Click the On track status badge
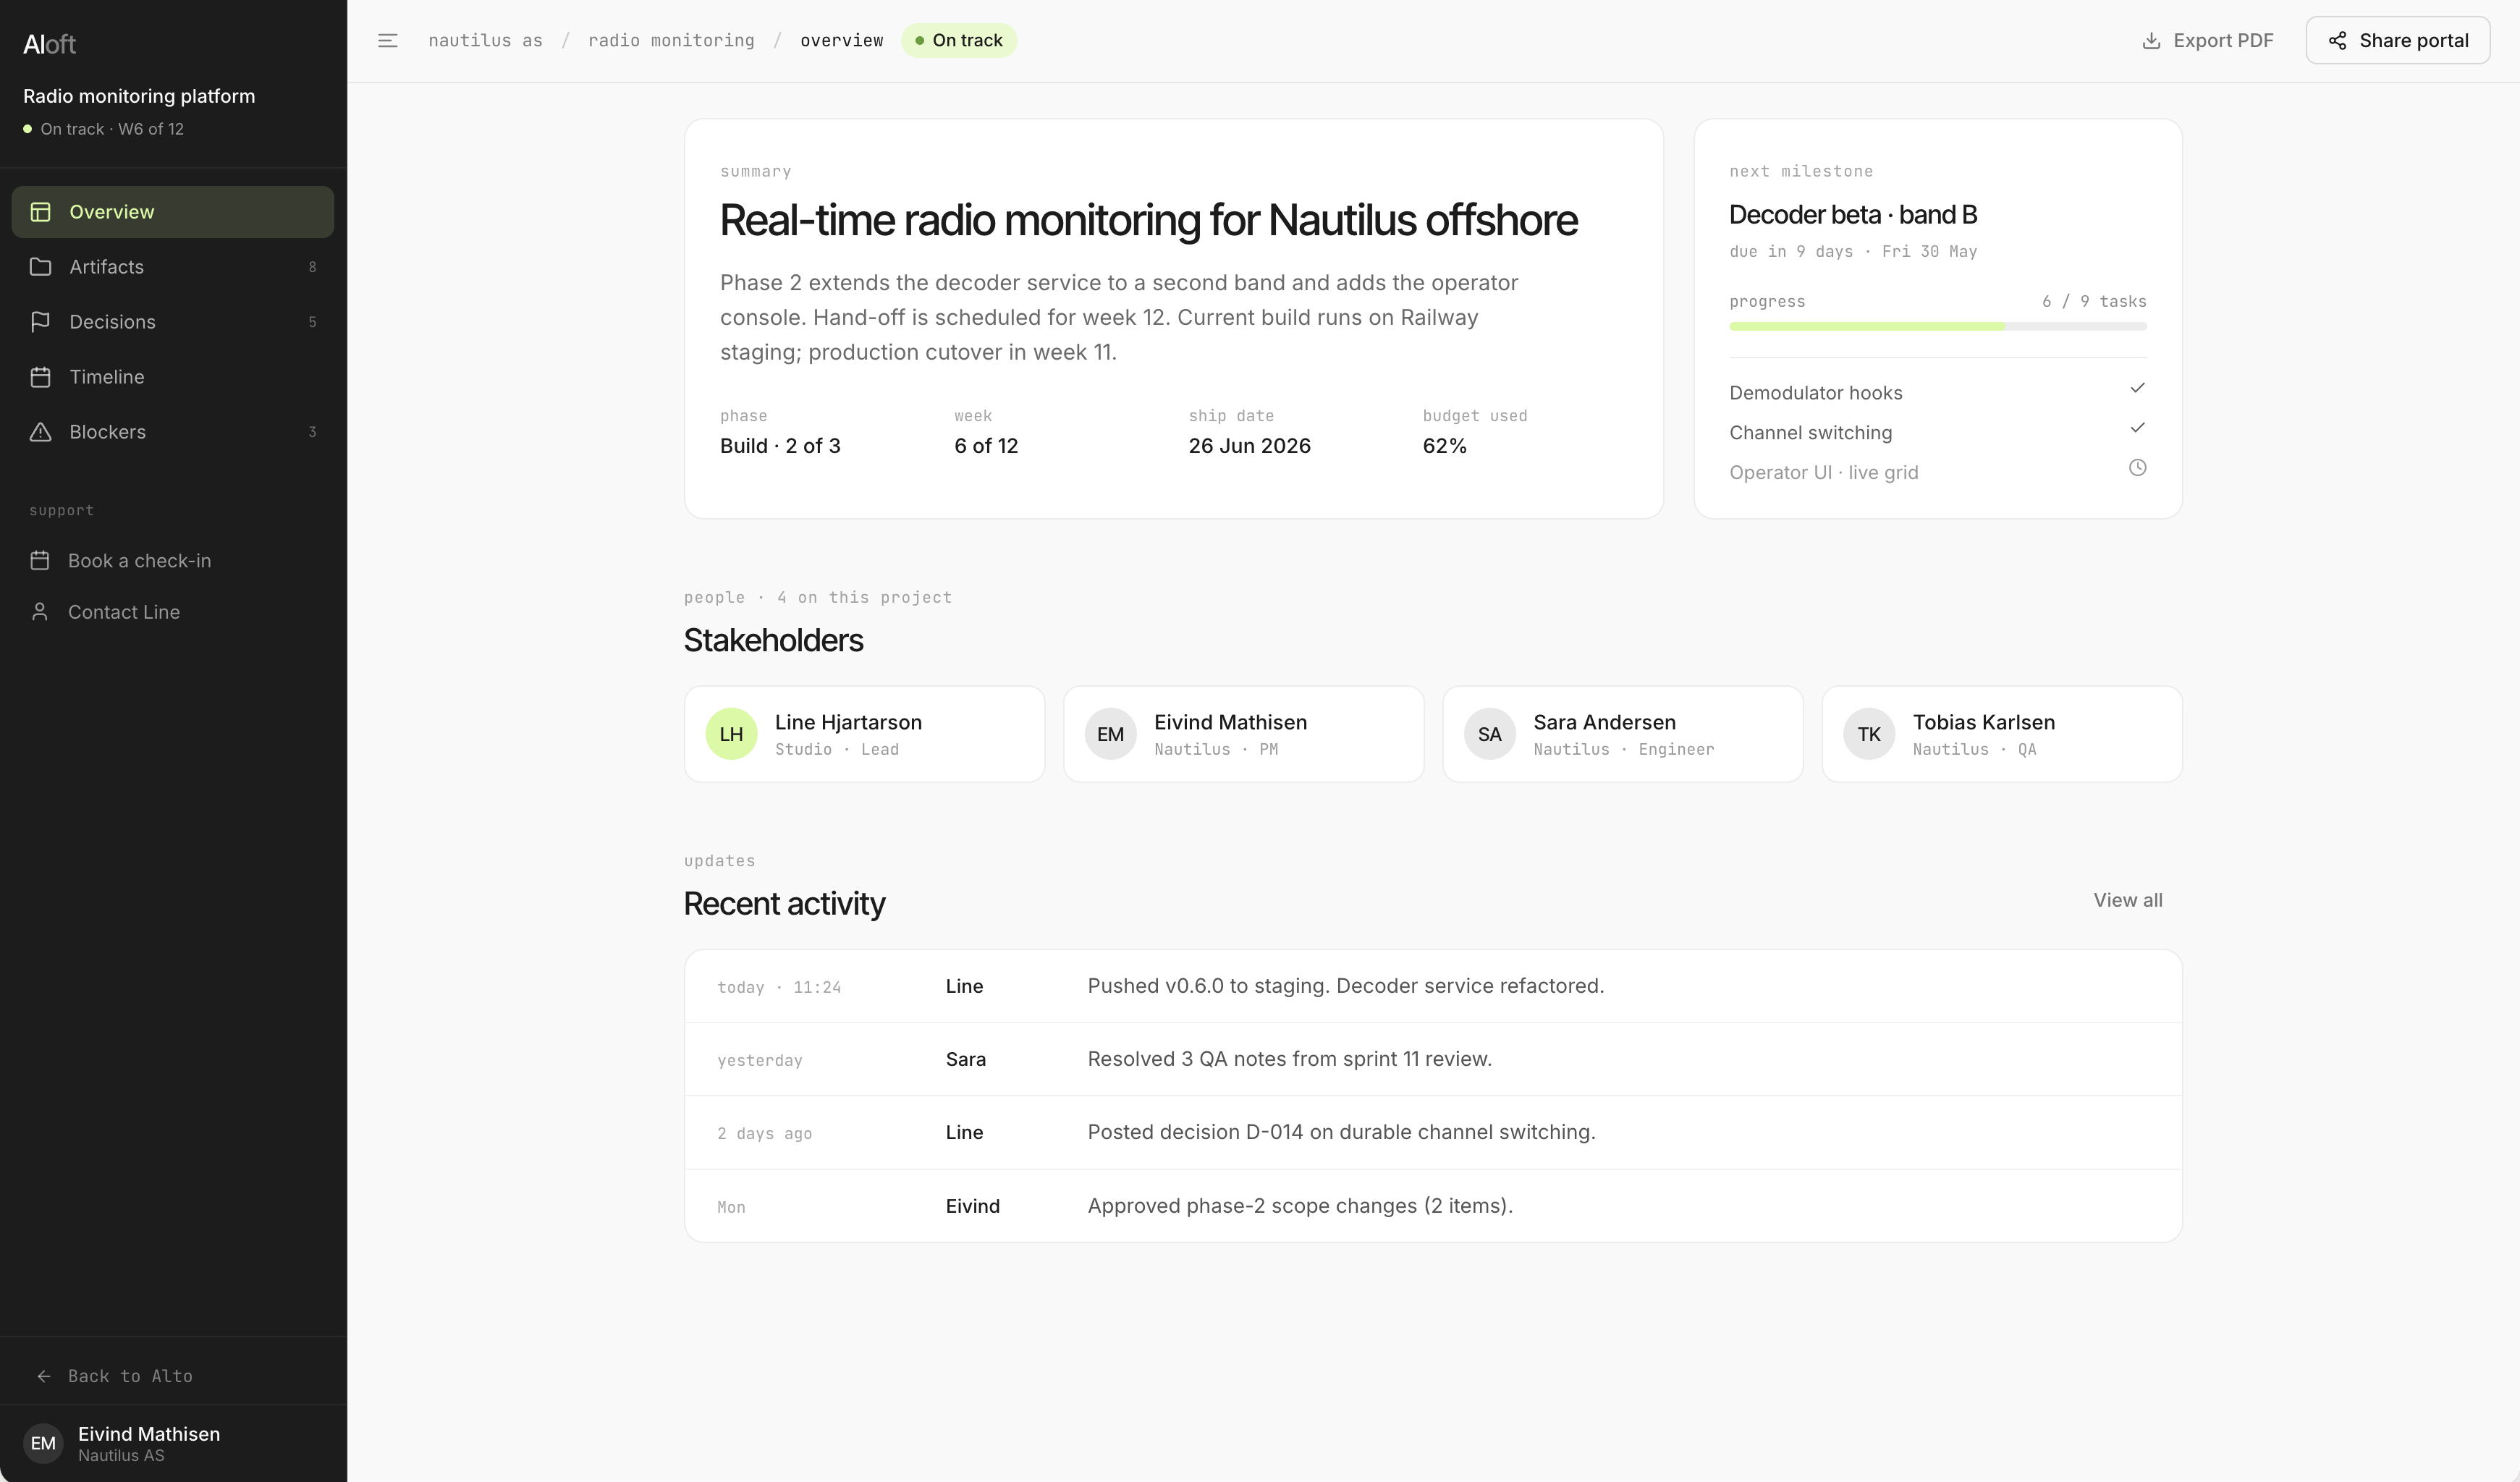Screen dimensions: 2520x1482 pos(958,41)
